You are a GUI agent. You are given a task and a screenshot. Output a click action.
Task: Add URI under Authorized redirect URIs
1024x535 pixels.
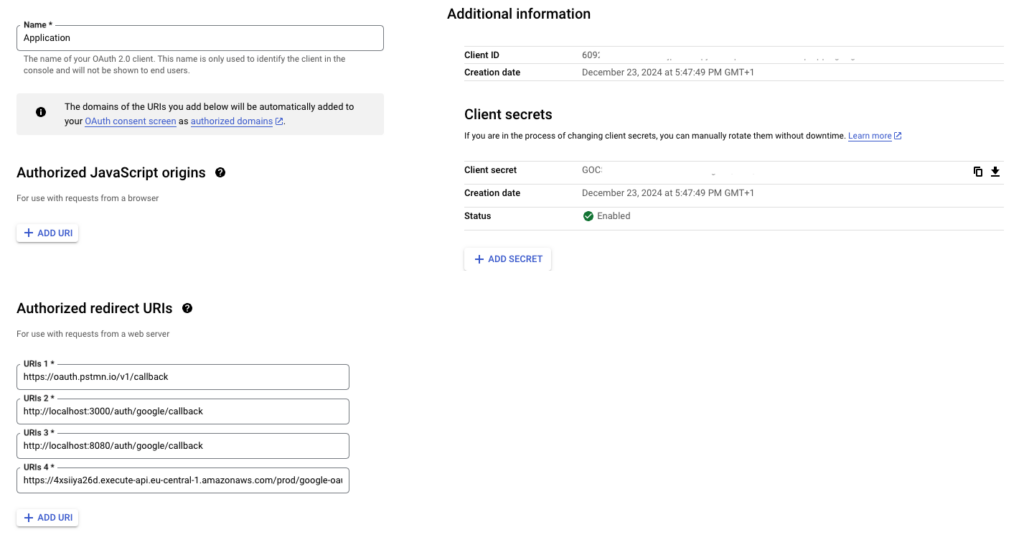point(47,517)
